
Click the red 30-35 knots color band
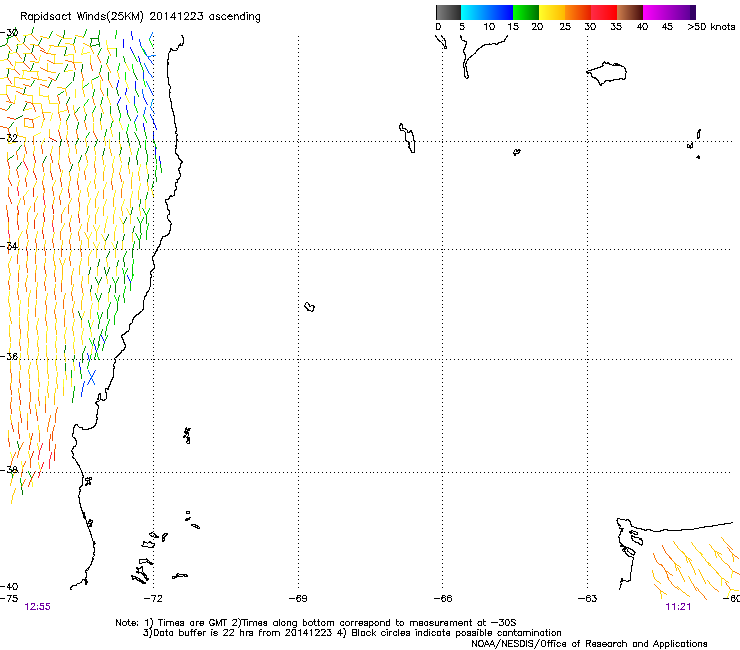point(604,12)
